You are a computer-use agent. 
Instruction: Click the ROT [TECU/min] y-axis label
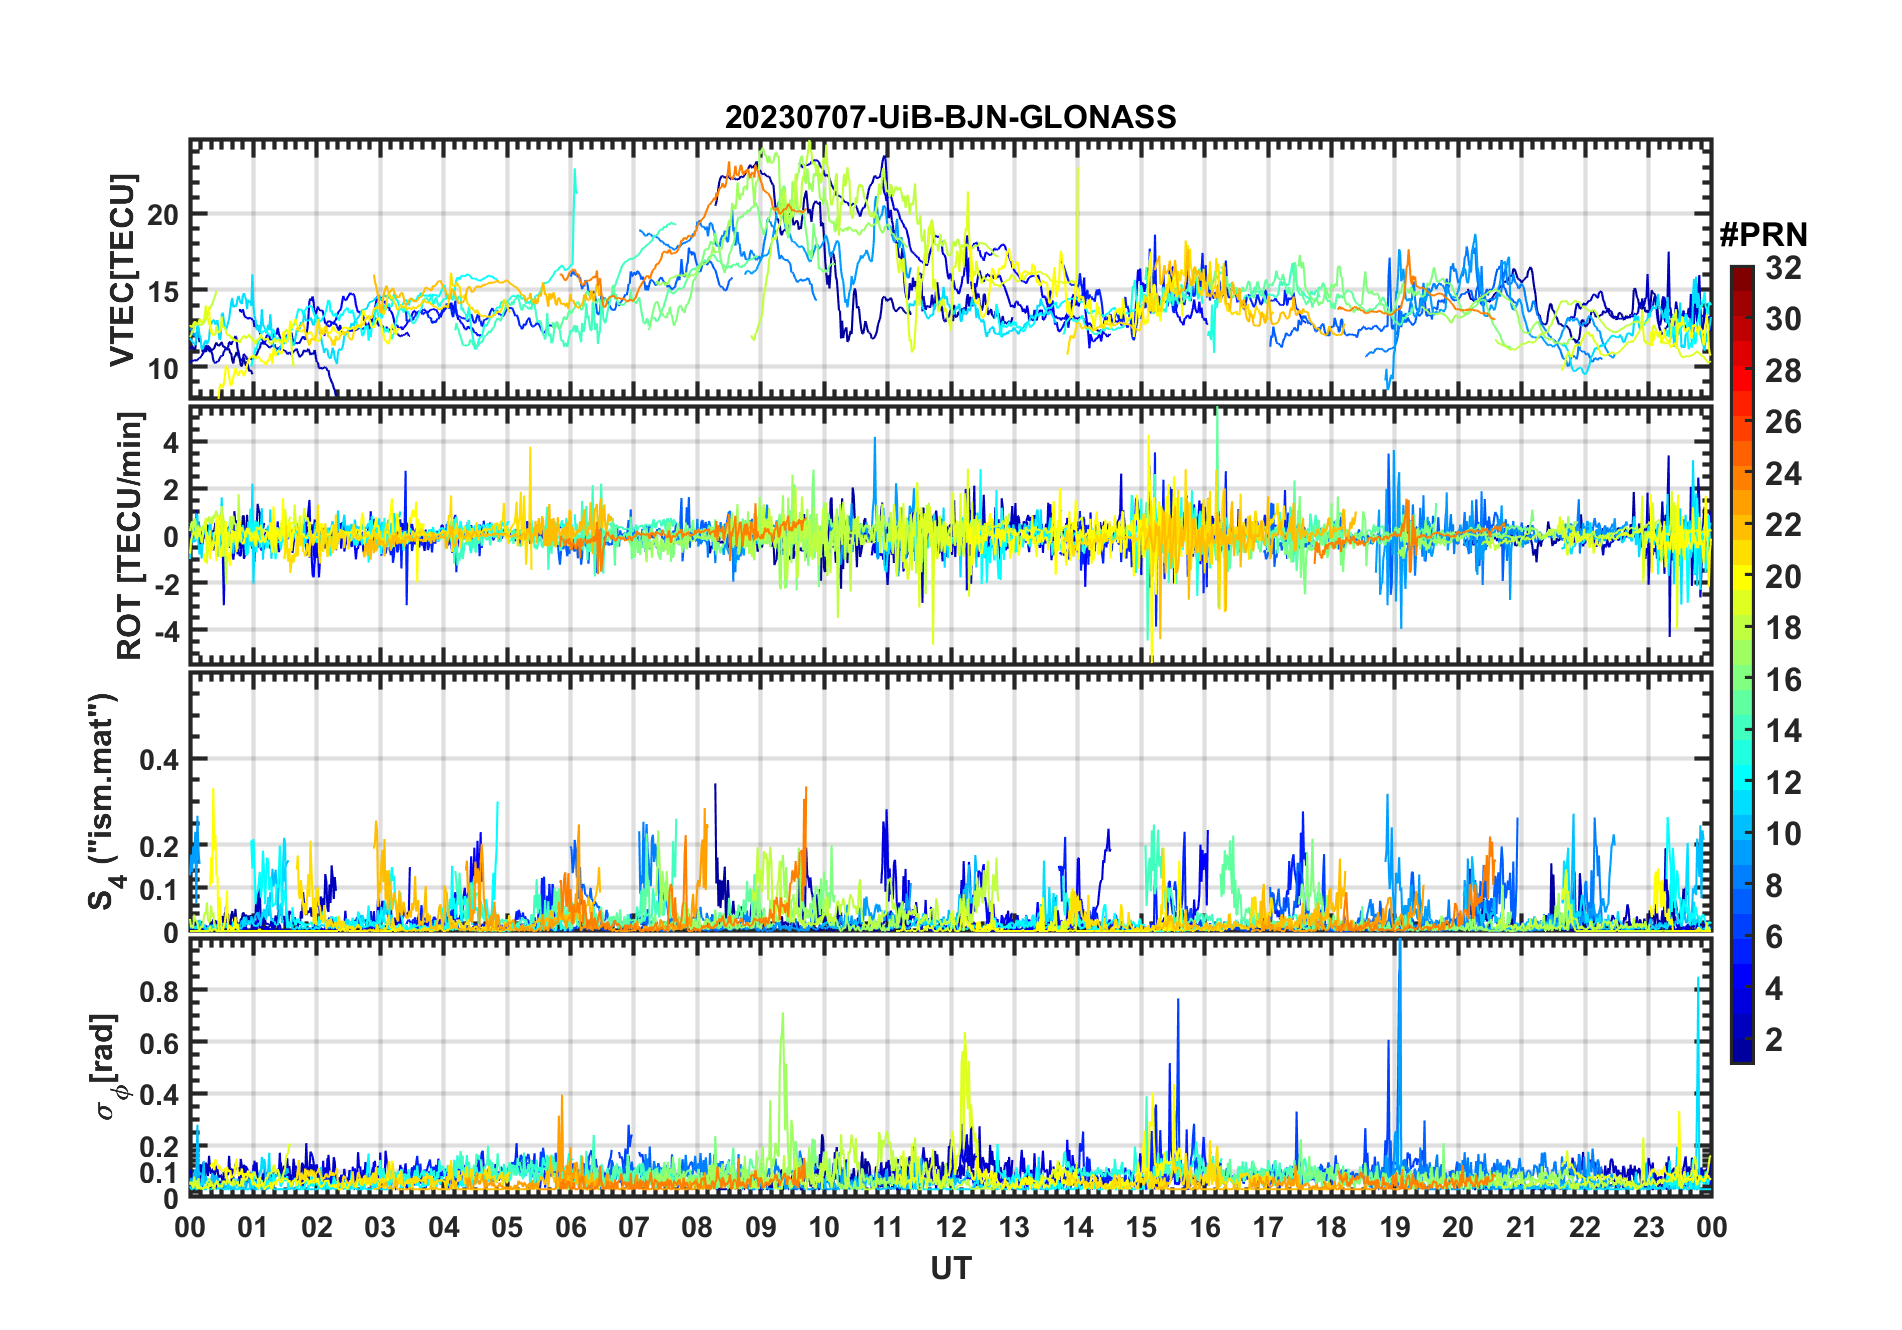pyautogui.click(x=130, y=535)
